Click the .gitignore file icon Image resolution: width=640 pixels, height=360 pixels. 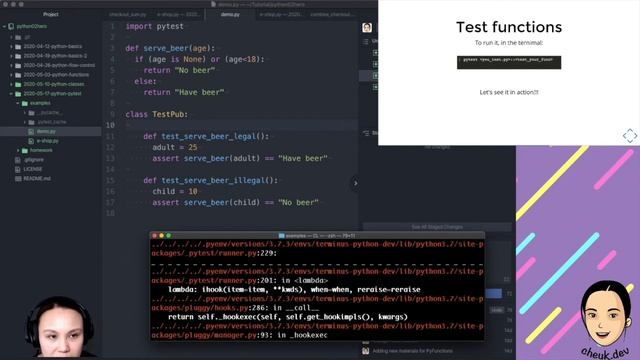click(18, 160)
